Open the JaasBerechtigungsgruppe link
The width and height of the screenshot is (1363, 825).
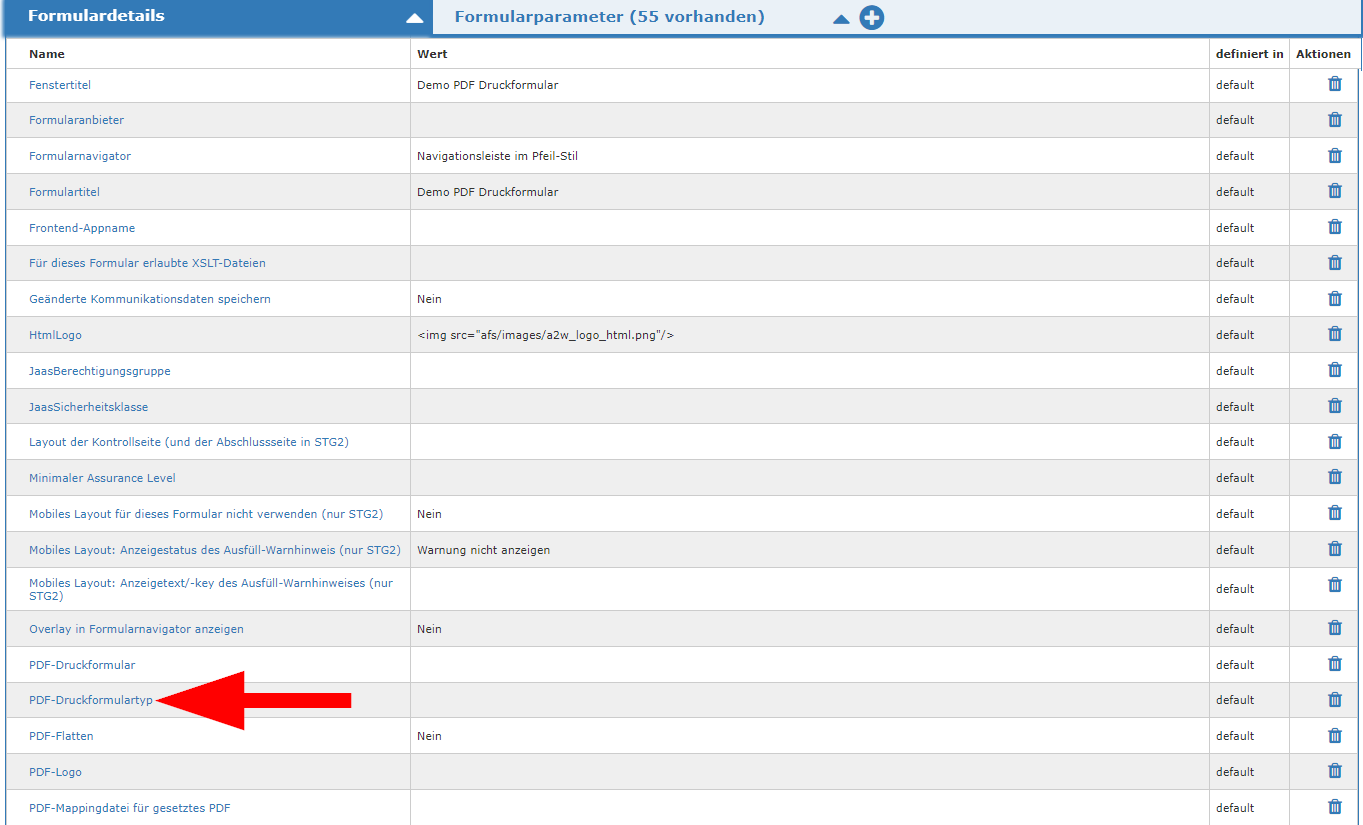click(100, 371)
